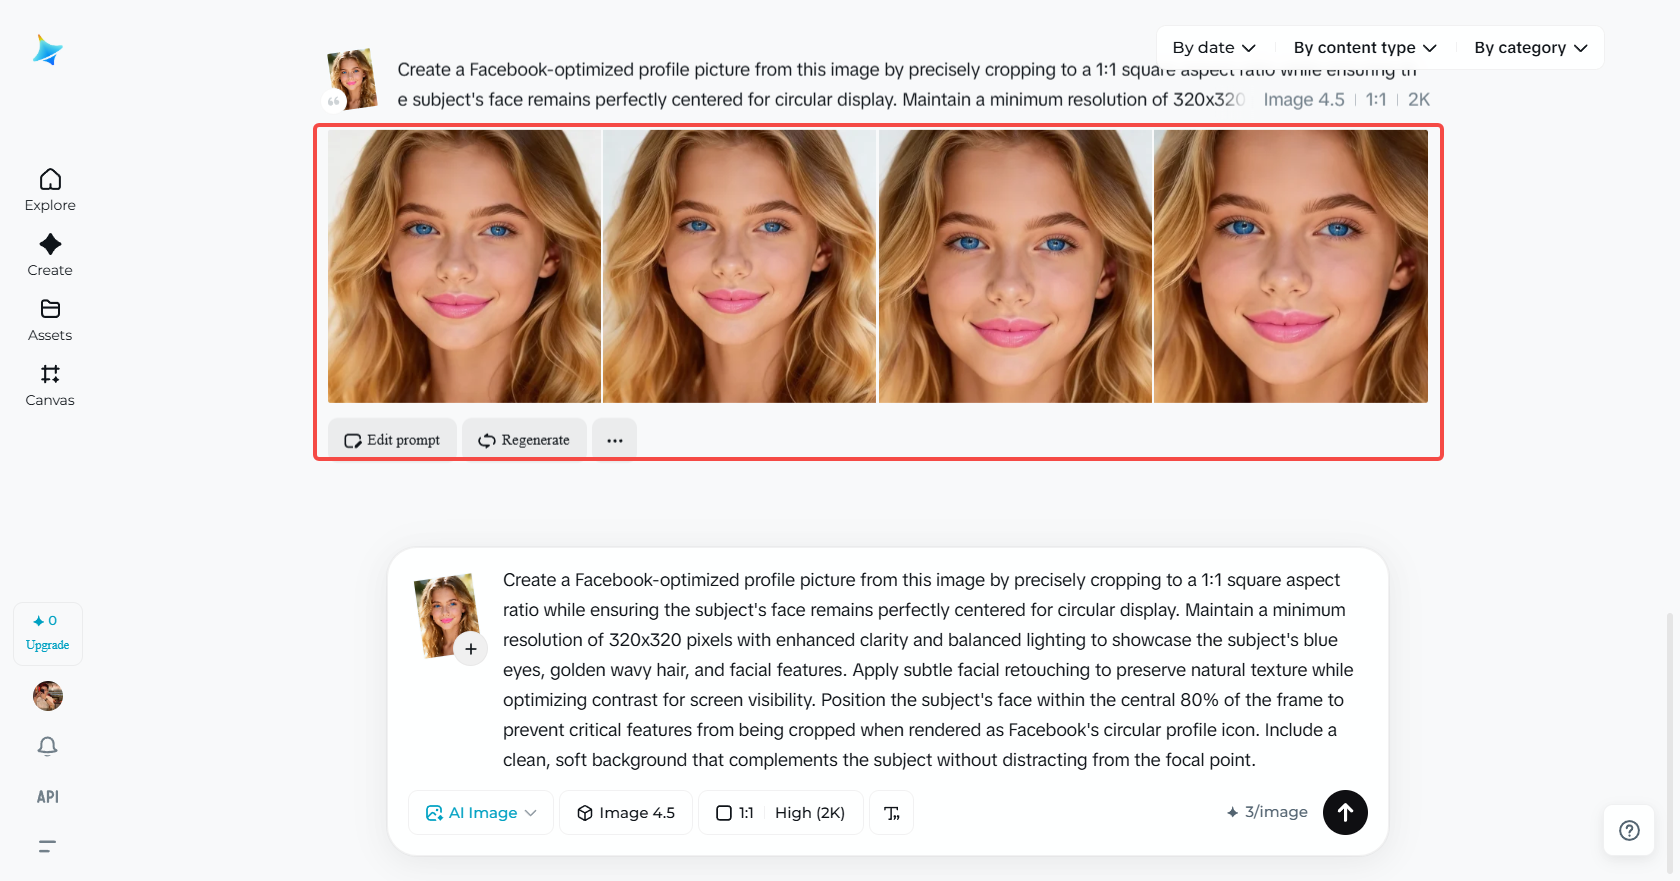Open the API page

coord(48,797)
